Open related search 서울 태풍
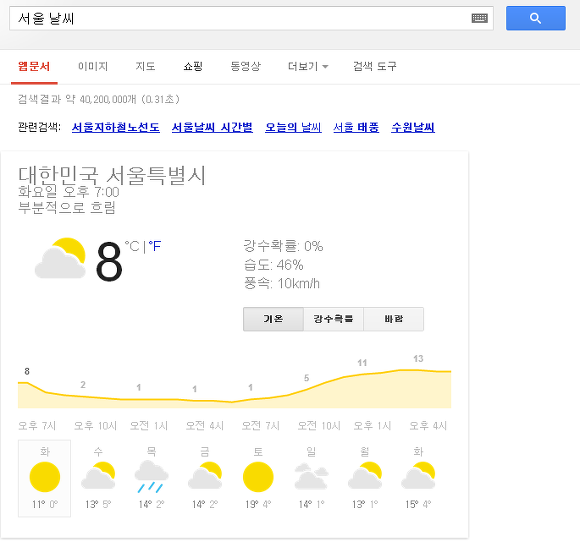This screenshot has height=547, width=580. tap(356, 128)
